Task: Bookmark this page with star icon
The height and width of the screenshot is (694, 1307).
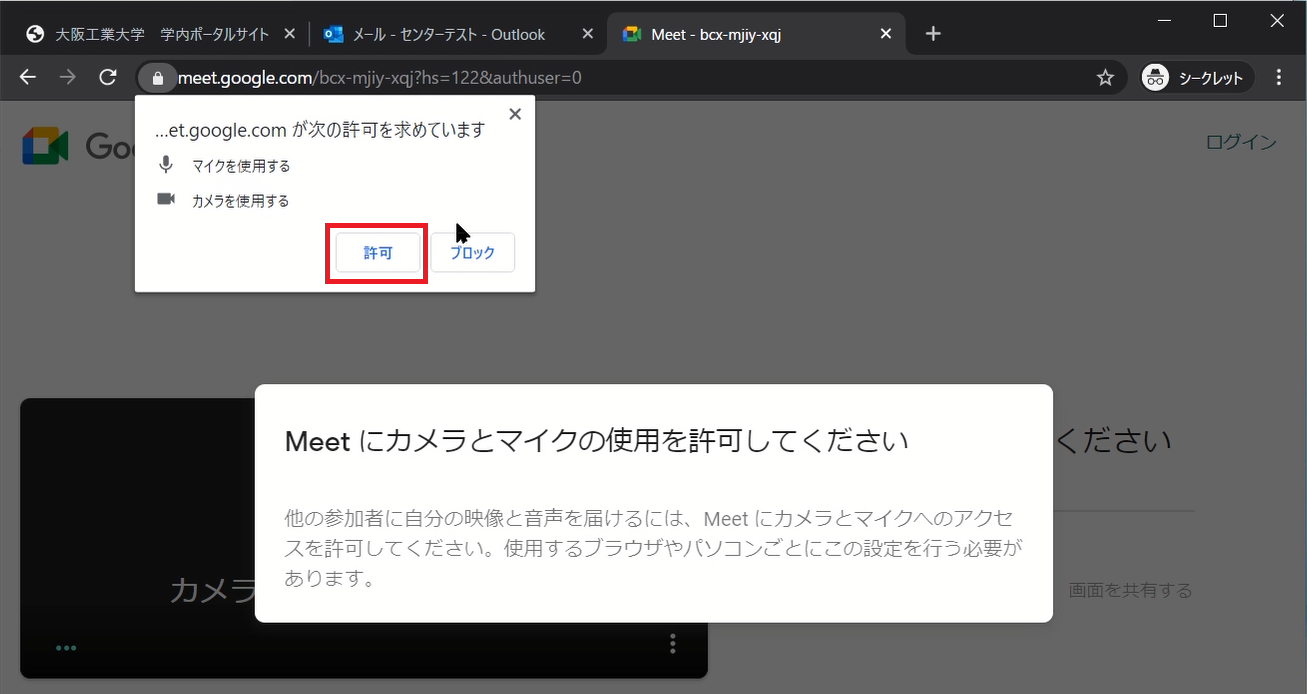Action: click(1105, 77)
